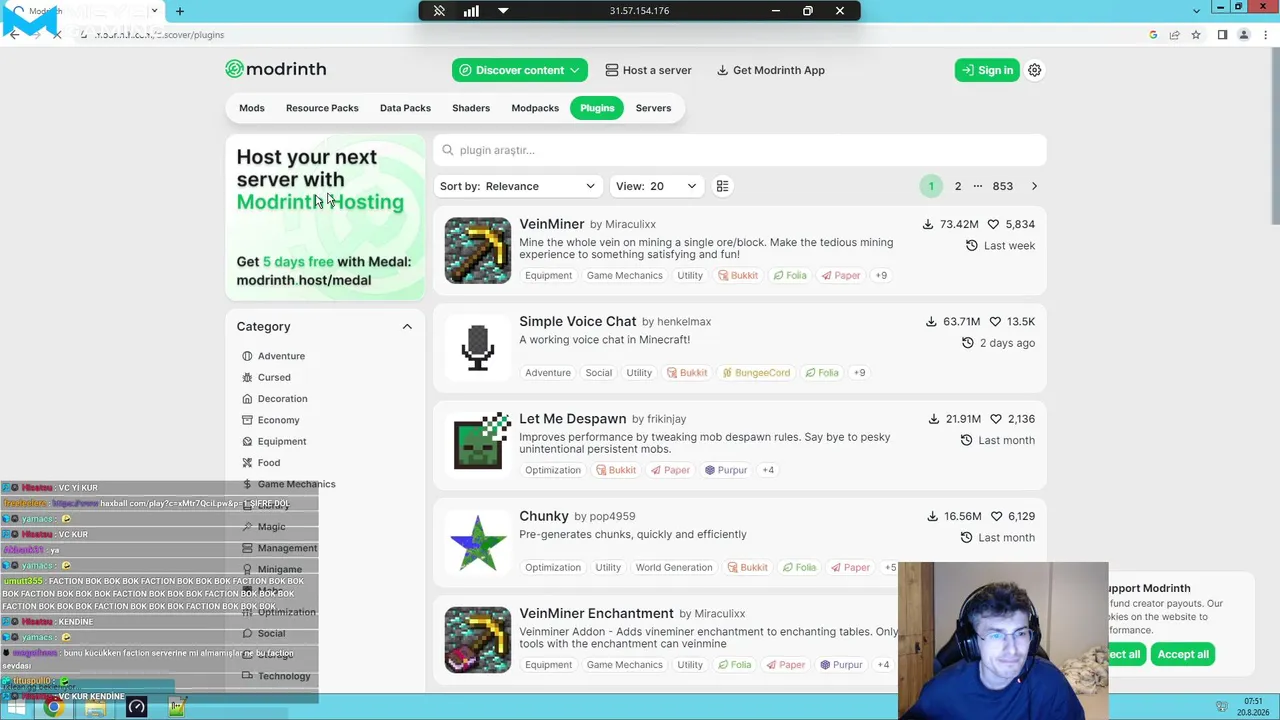The width and height of the screenshot is (1280, 720).
Task: Open the Windows Start menu
Action: [x=15, y=708]
